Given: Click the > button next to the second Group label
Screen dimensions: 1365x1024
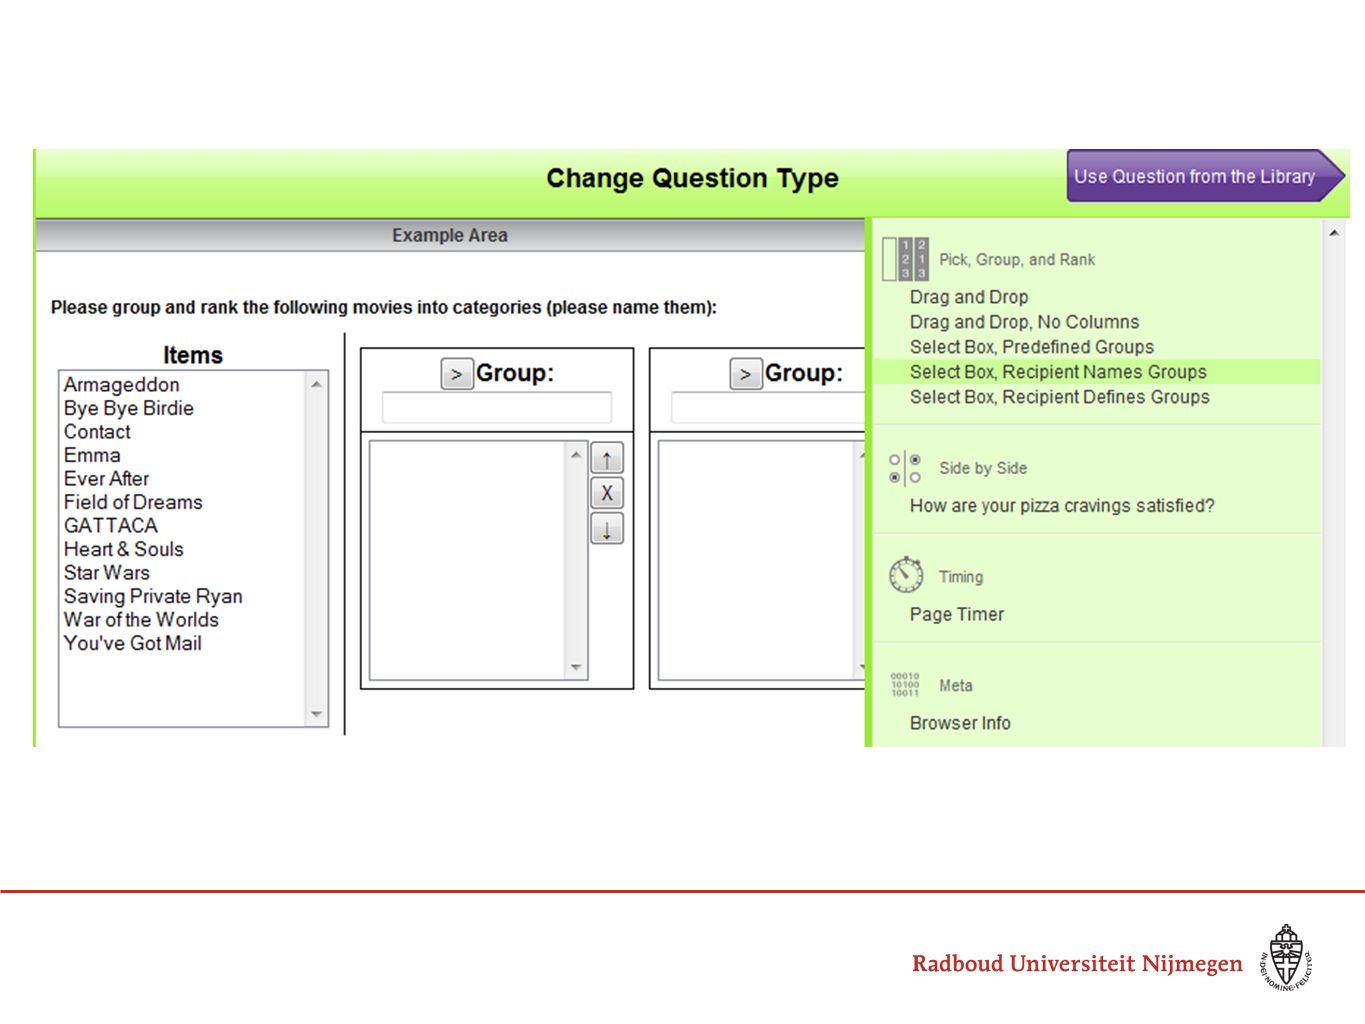Looking at the screenshot, I should point(746,374).
